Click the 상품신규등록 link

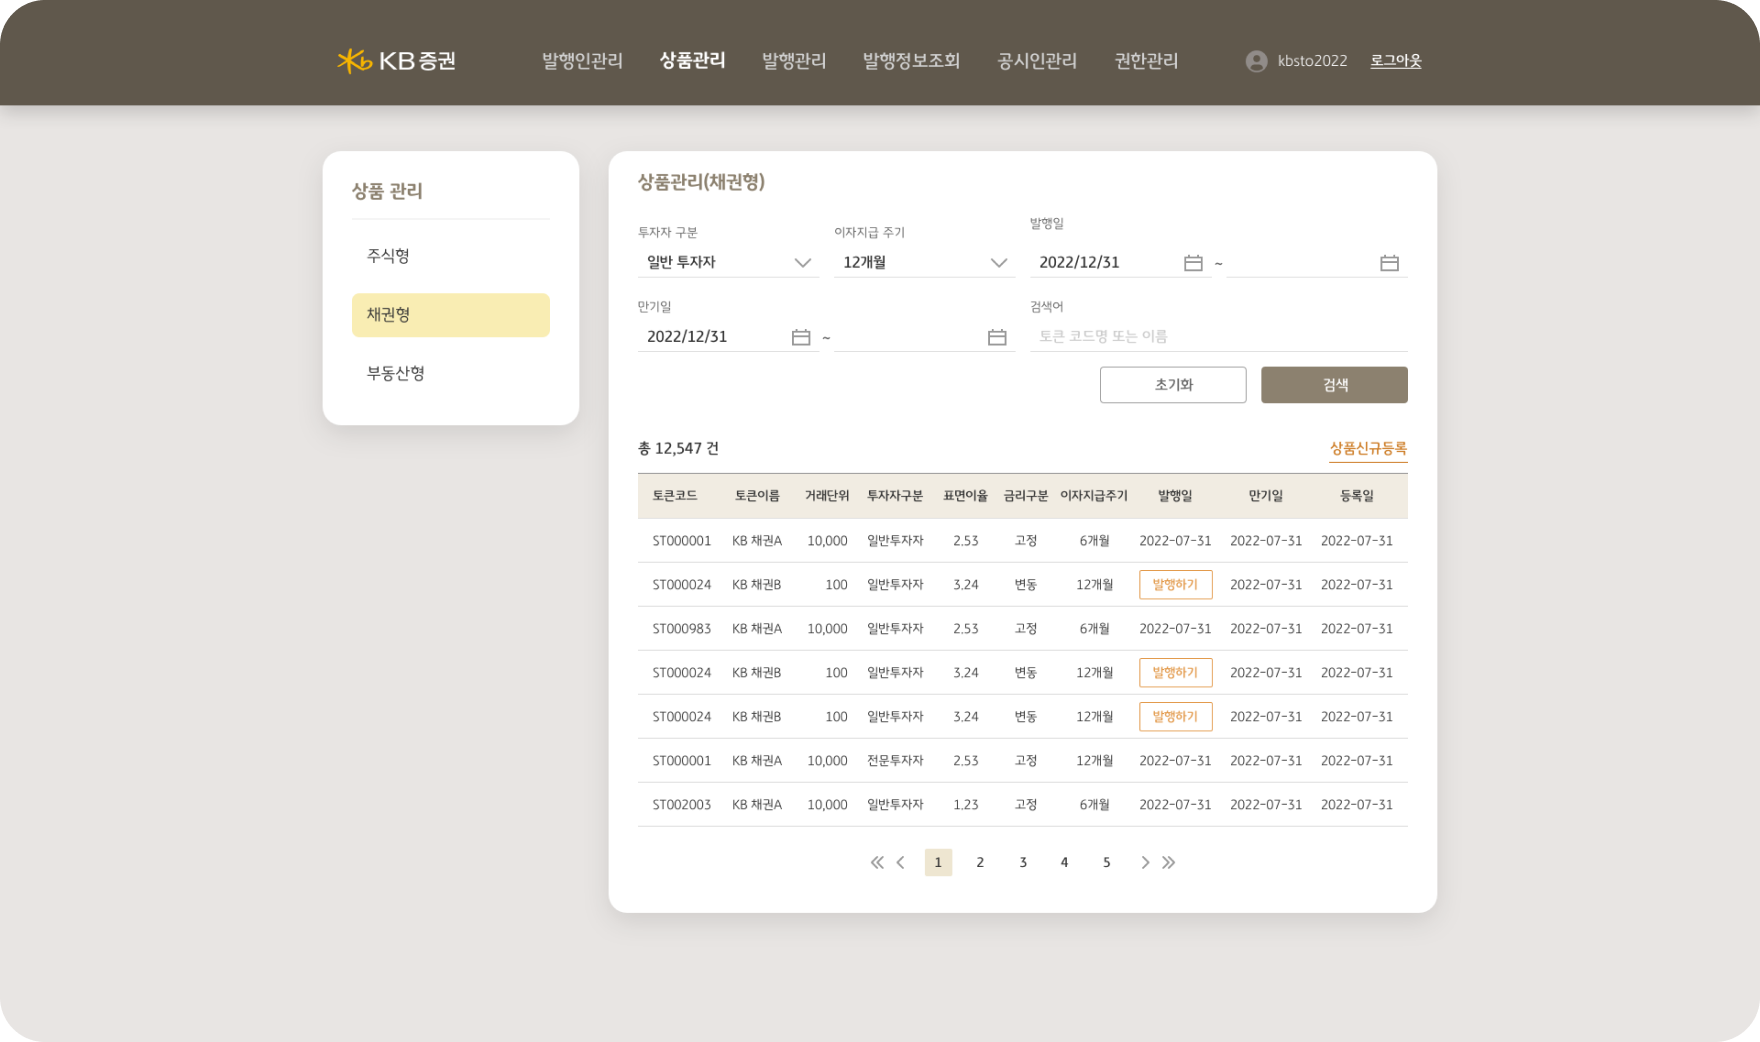pyautogui.click(x=1368, y=449)
